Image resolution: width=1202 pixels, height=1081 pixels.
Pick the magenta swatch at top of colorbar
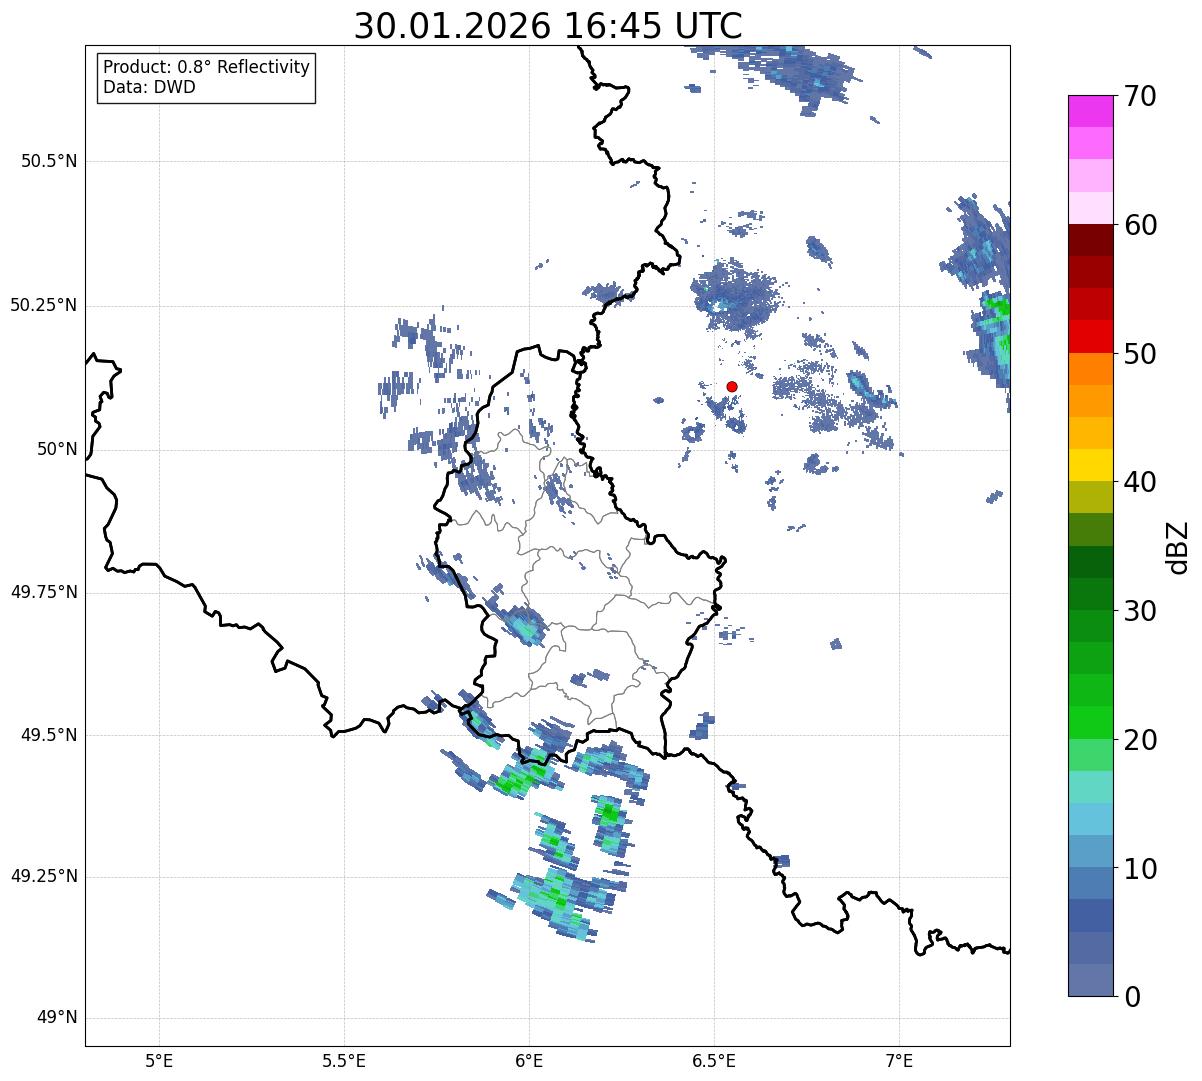point(1091,111)
